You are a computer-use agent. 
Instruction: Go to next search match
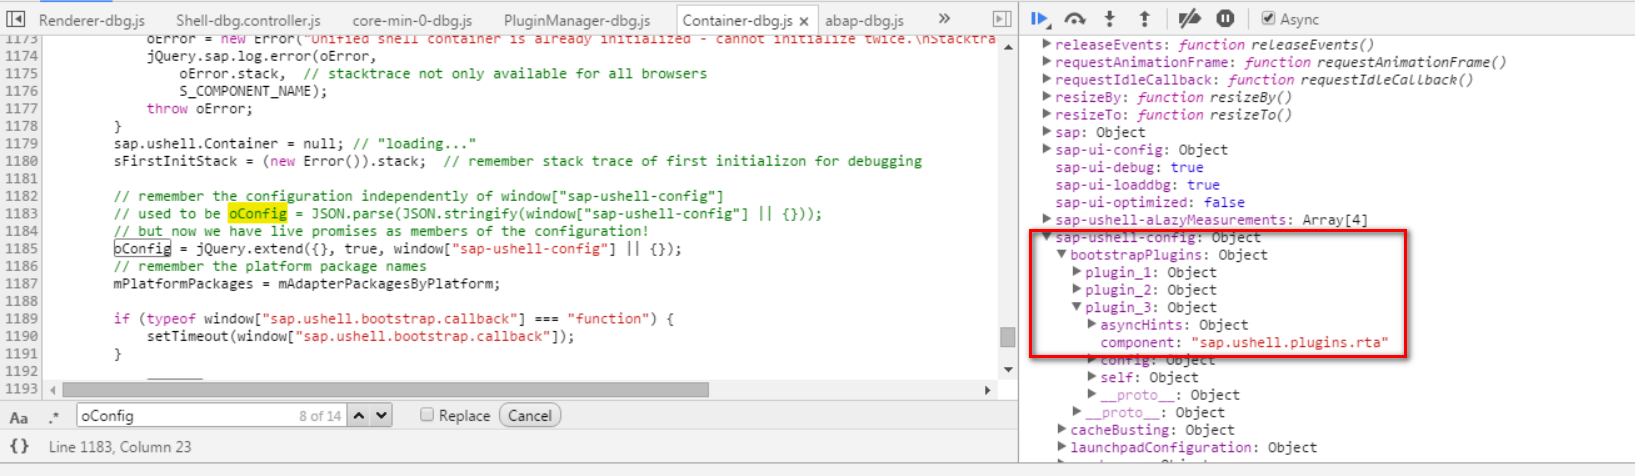tap(381, 416)
